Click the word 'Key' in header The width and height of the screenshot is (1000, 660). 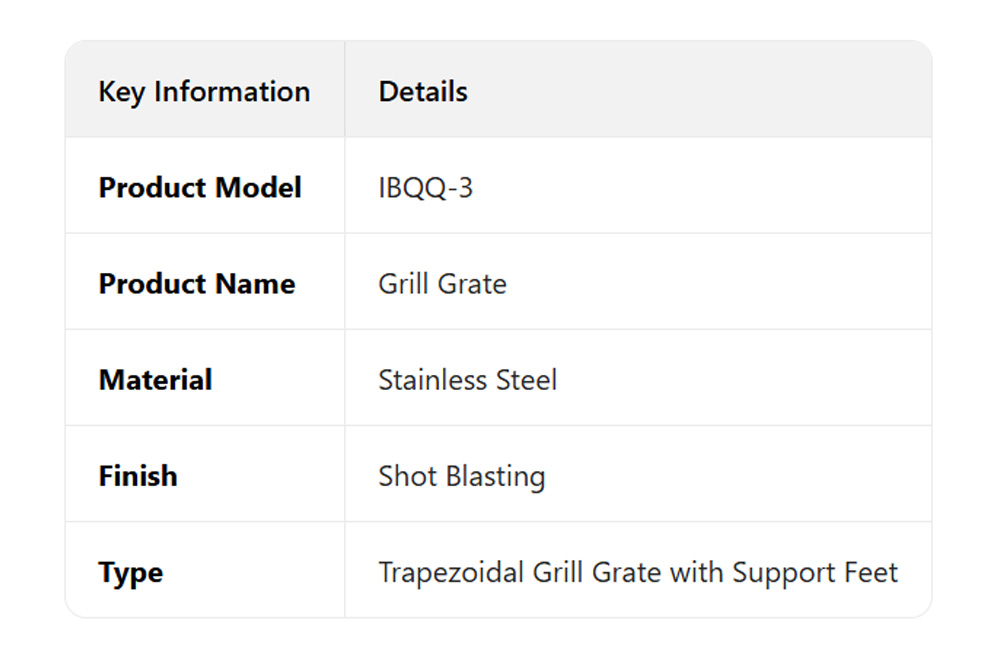121,91
